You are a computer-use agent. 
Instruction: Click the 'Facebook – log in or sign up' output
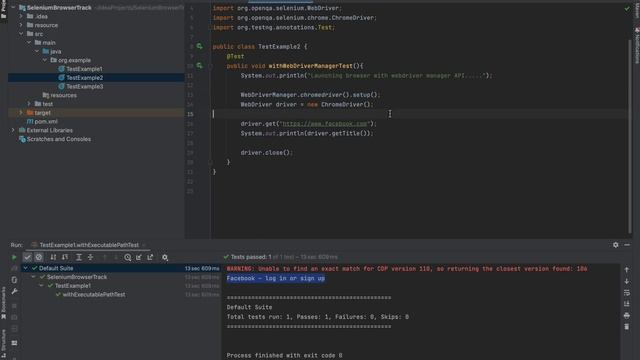pyautogui.click(x=276, y=278)
